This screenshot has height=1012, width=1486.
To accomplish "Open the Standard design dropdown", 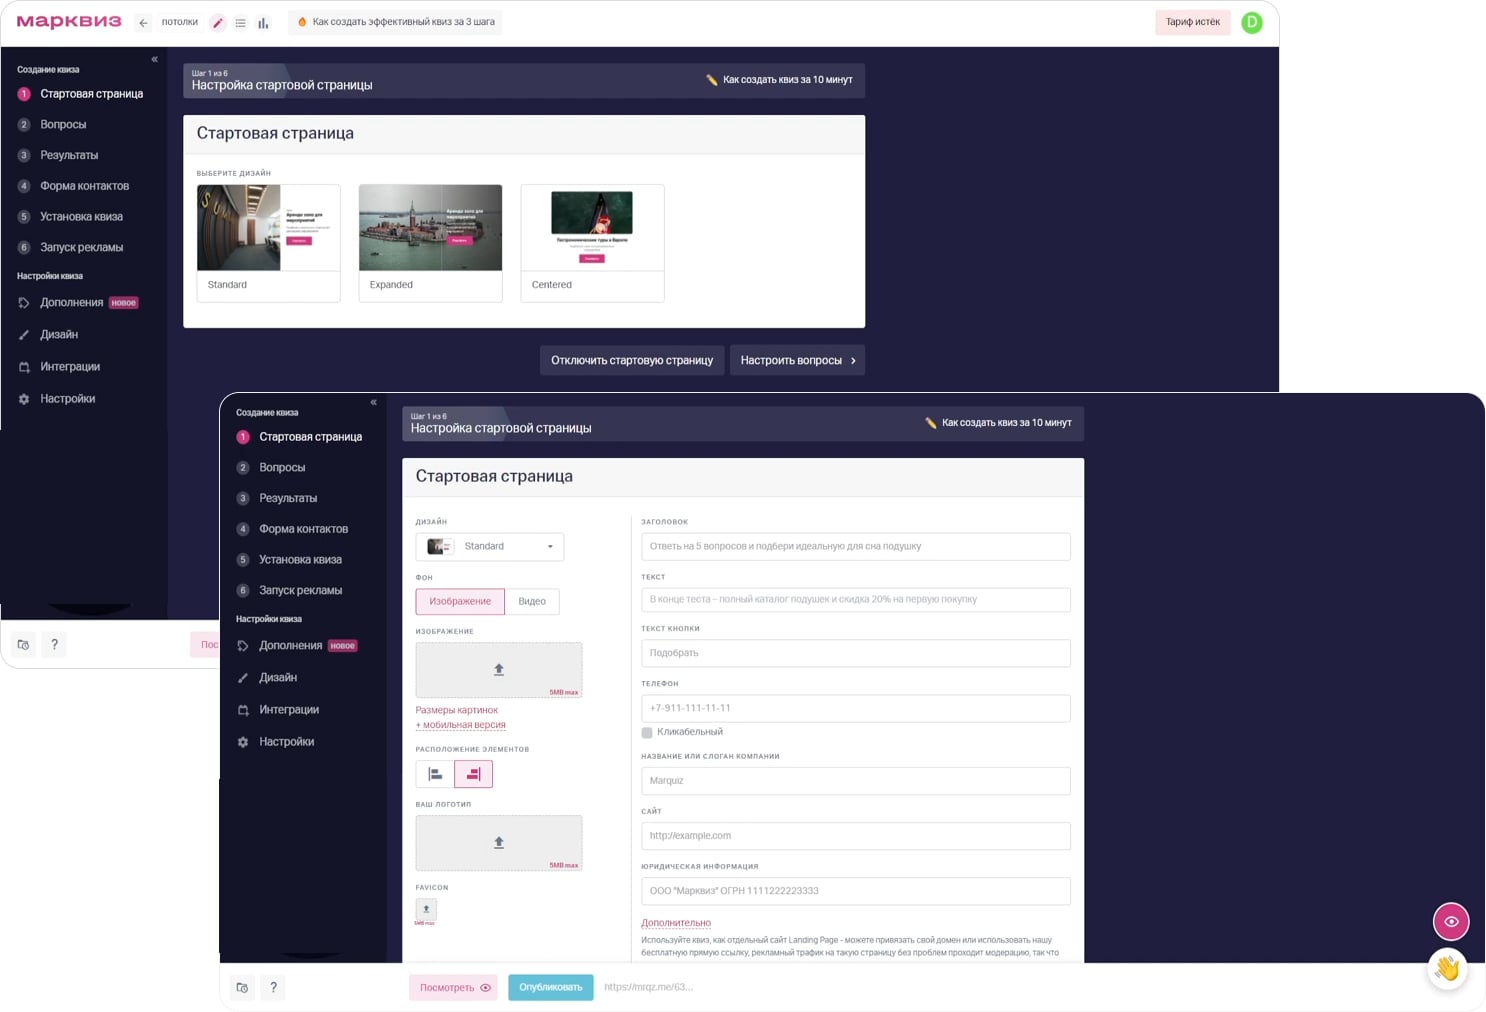I will 490,547.
